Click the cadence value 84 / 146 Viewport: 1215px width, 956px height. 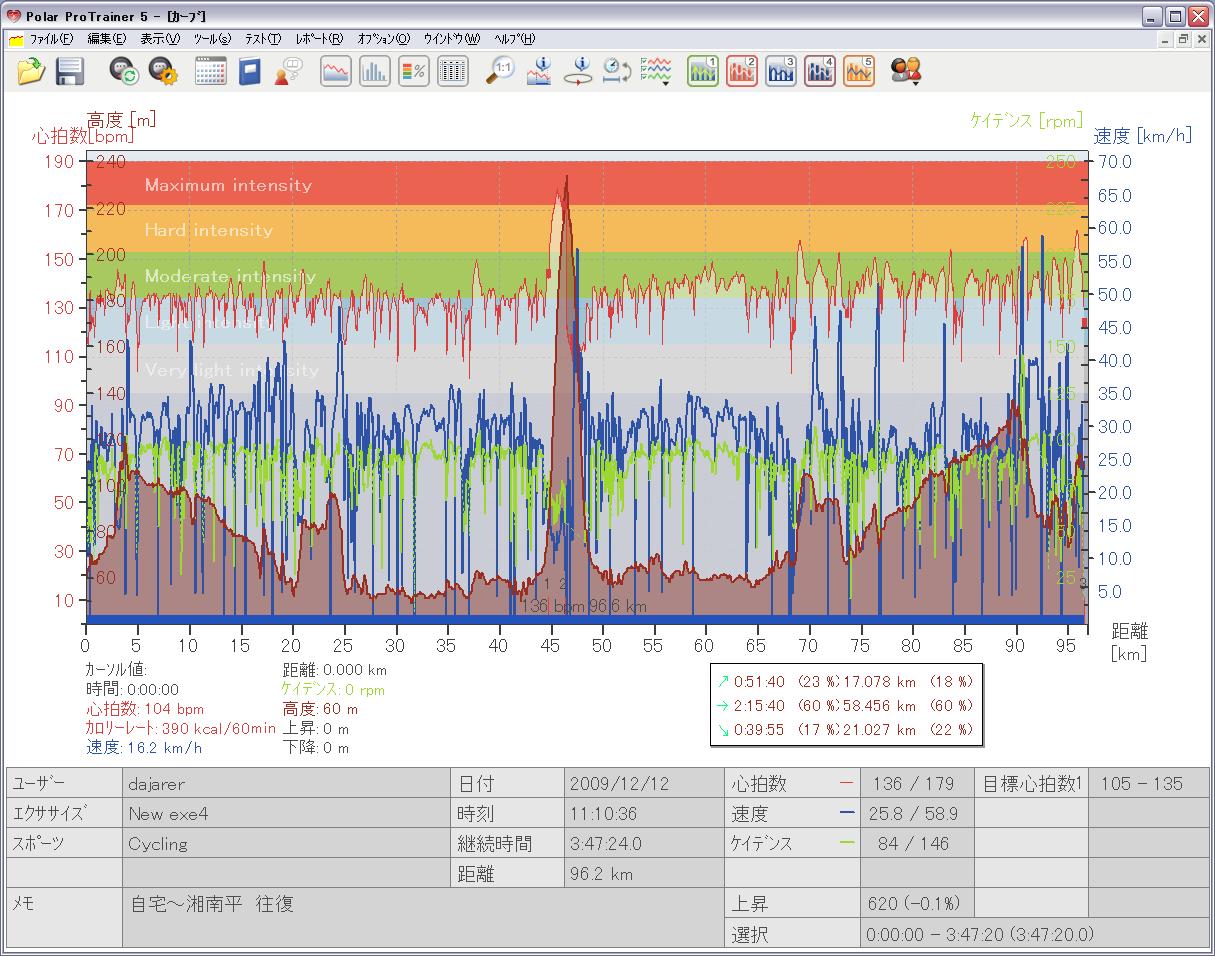coord(917,843)
